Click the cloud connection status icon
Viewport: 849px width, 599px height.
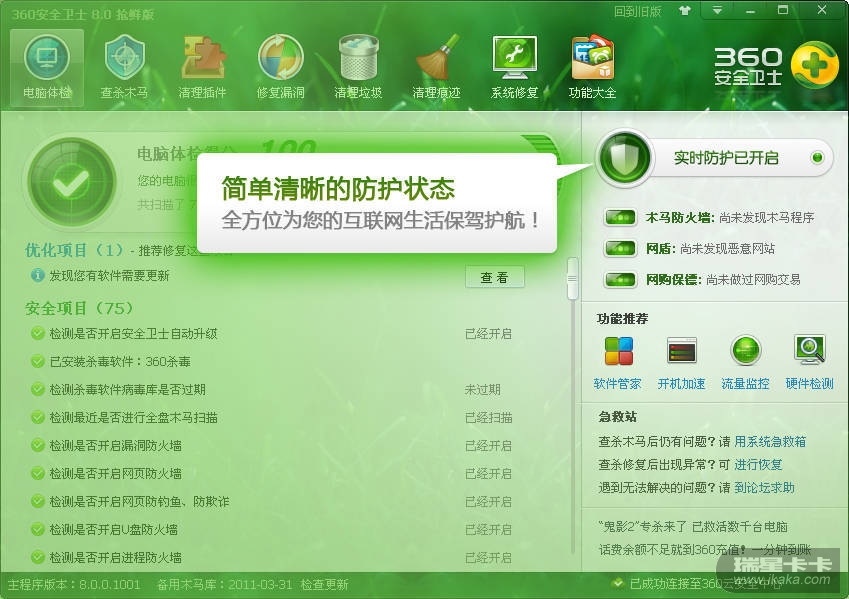617,583
